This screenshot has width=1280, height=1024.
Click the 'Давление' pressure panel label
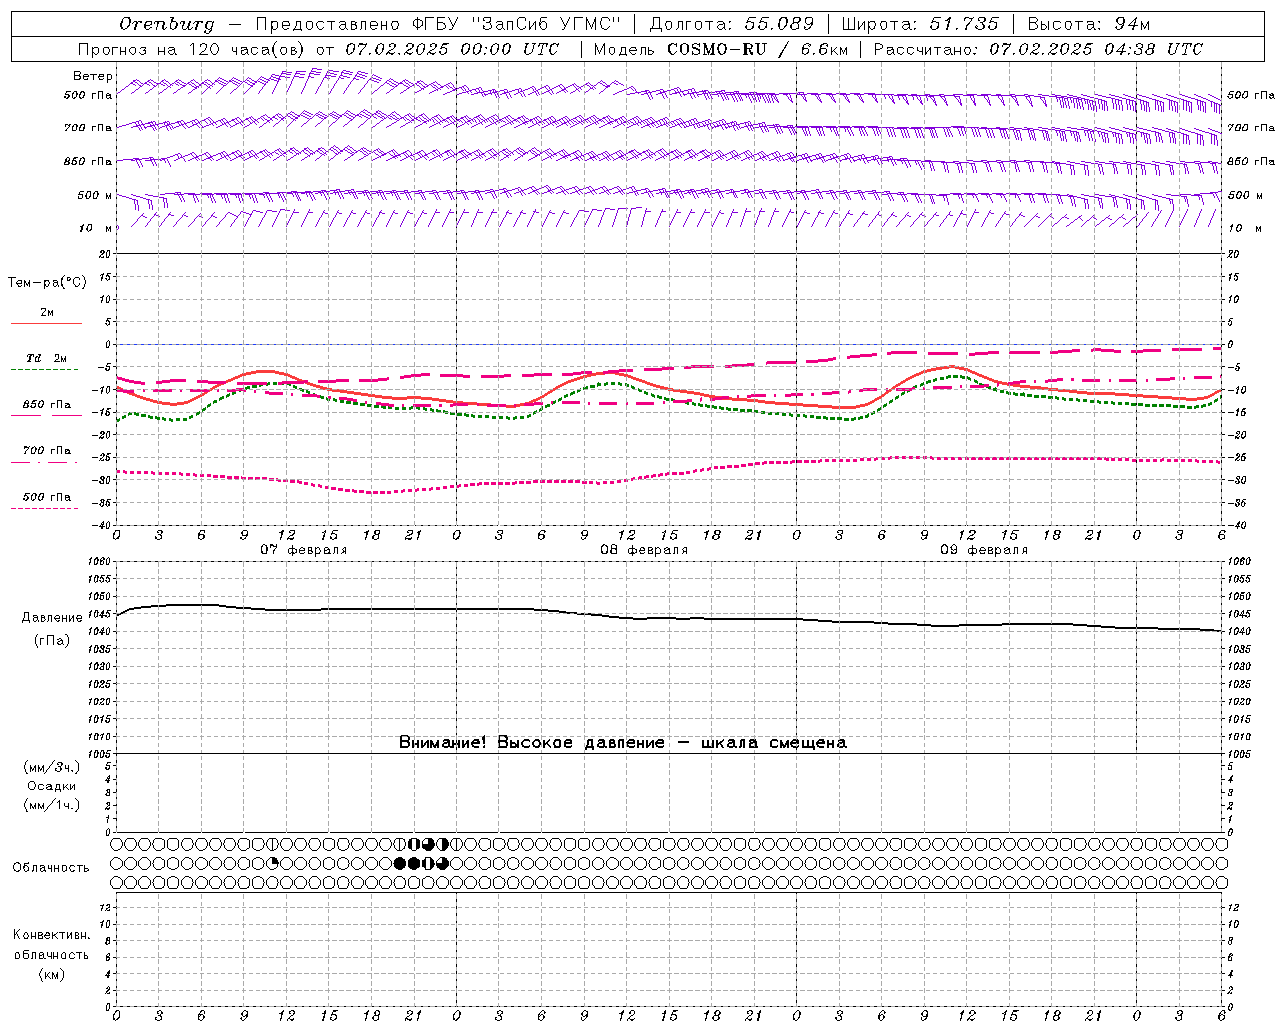(x=52, y=618)
